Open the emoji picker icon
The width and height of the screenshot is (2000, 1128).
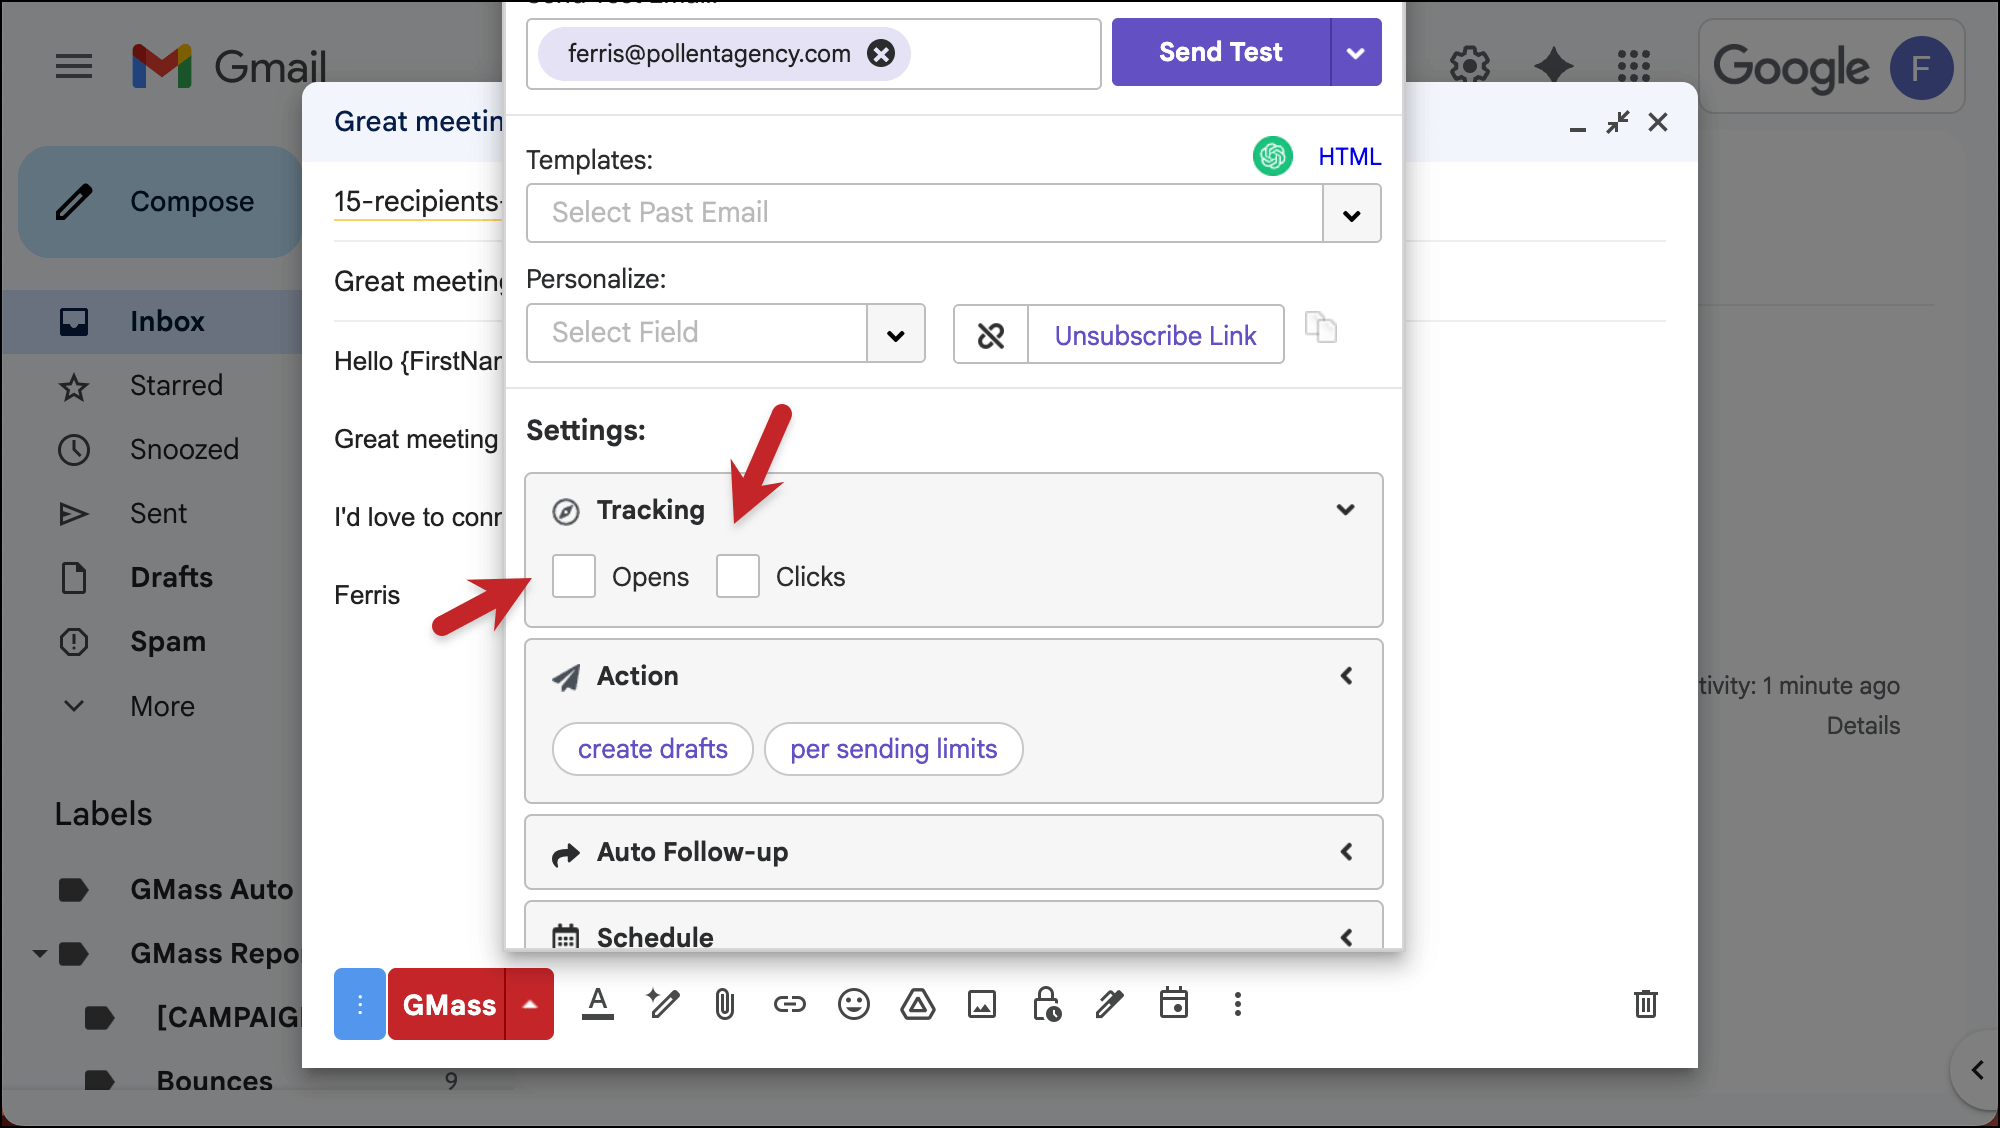pyautogui.click(x=853, y=1004)
